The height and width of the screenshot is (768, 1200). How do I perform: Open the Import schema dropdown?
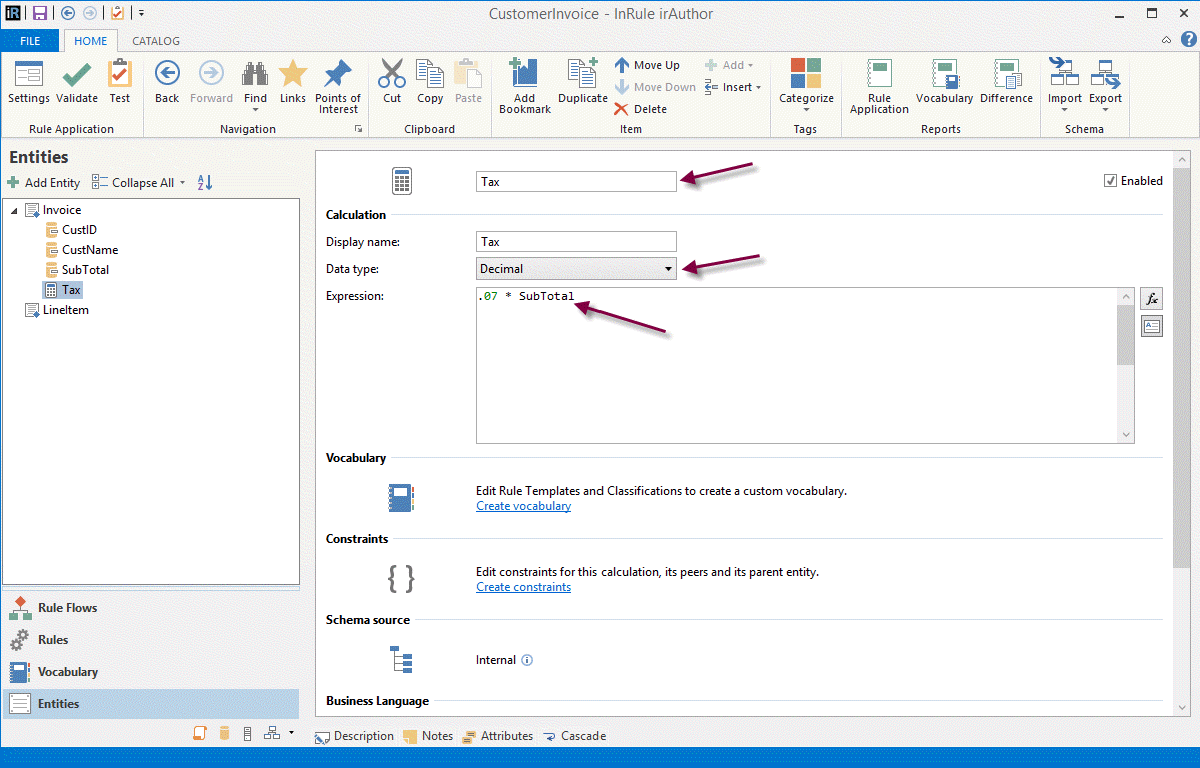pyautogui.click(x=1064, y=86)
